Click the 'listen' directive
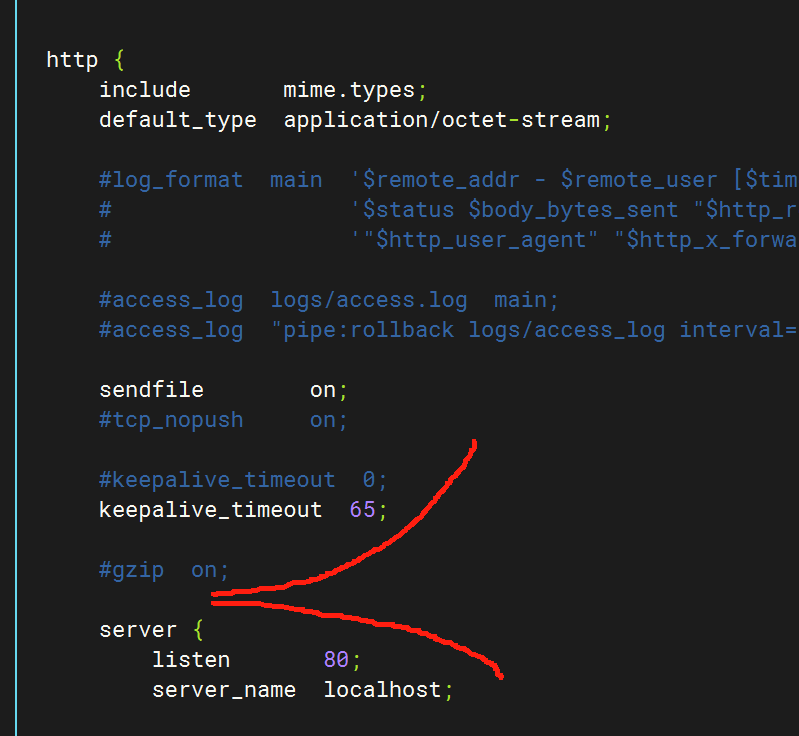The image size is (799, 736). 191,660
